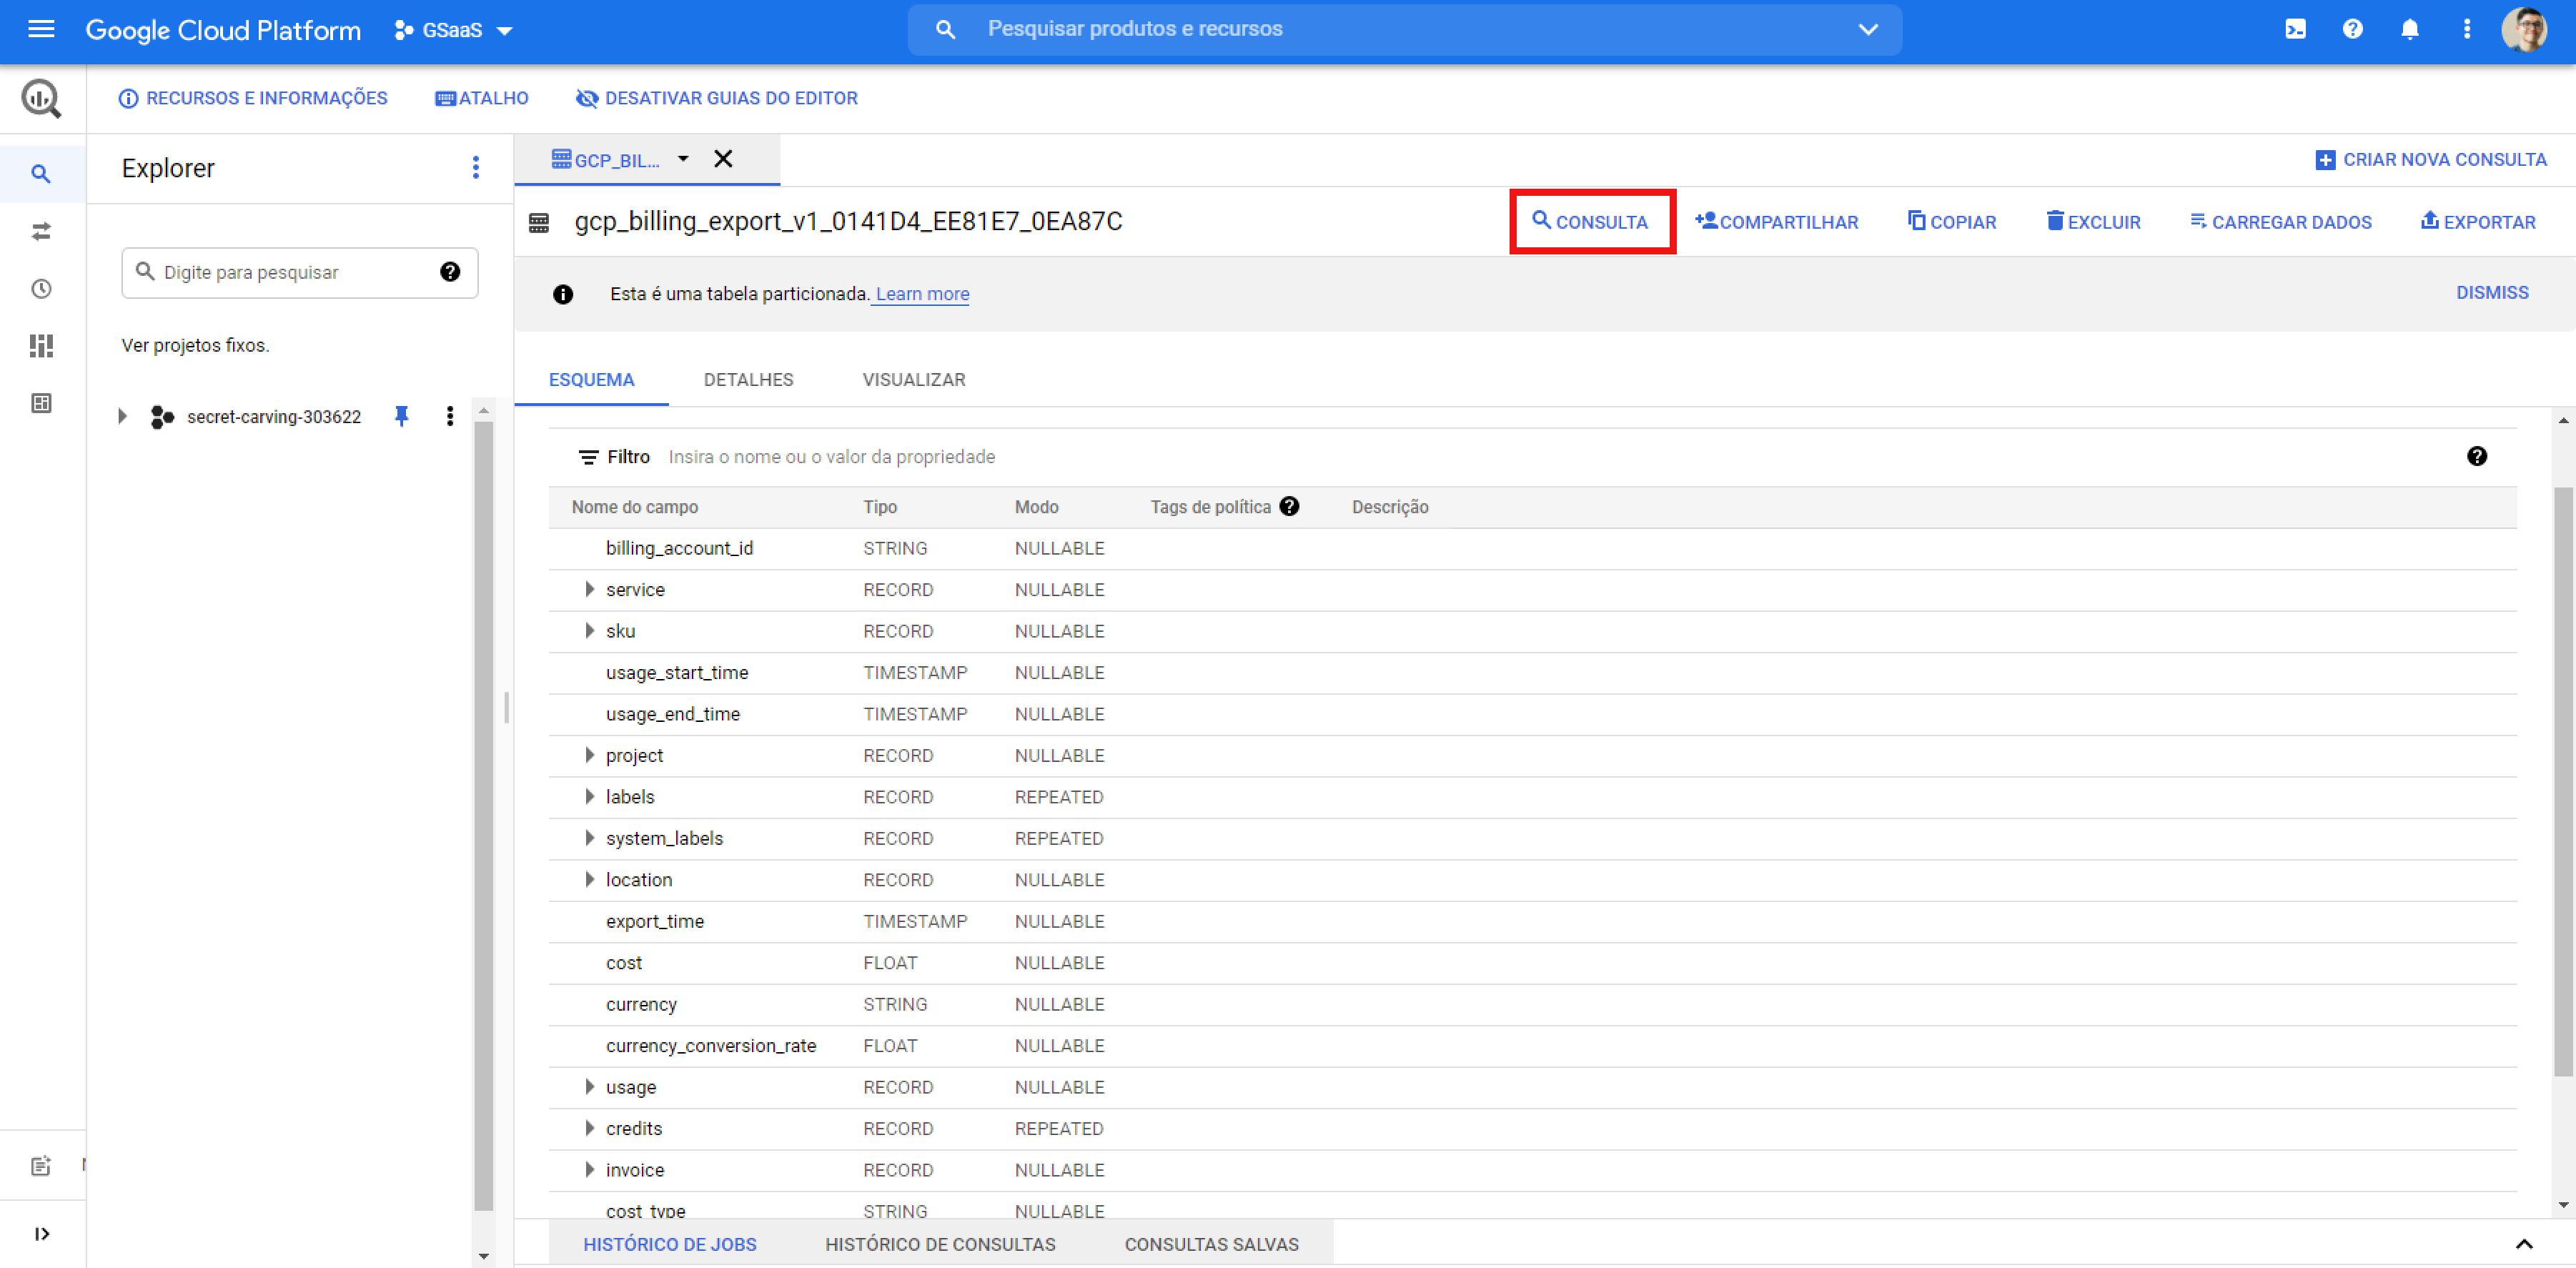Click the Learn more link
The width and height of the screenshot is (2576, 1268).
[x=922, y=294]
